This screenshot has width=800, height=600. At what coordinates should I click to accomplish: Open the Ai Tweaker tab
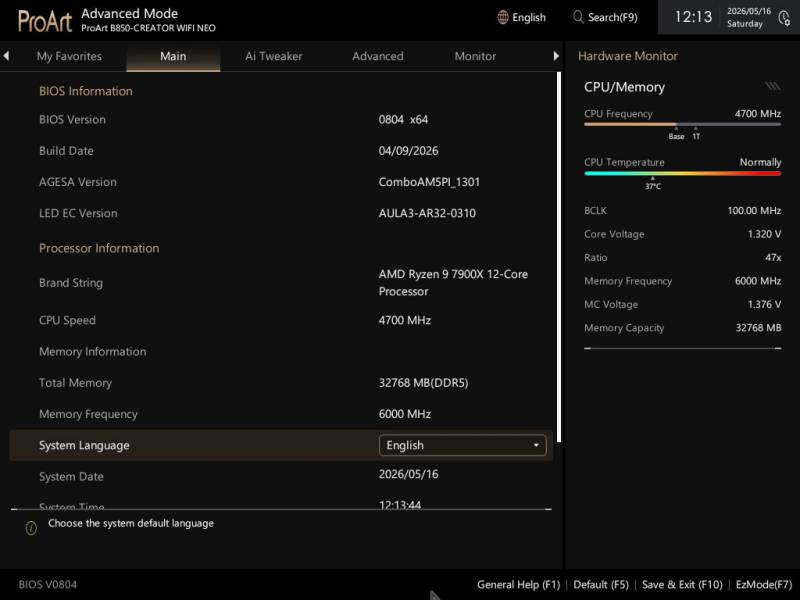(273, 56)
